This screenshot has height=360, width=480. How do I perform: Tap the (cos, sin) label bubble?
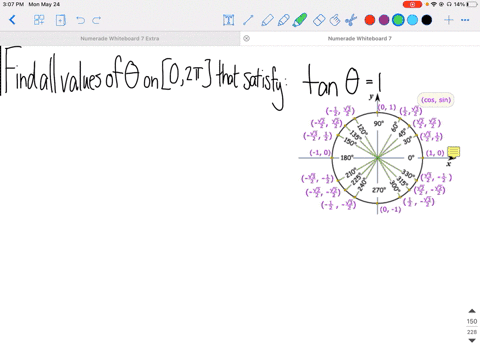436,100
